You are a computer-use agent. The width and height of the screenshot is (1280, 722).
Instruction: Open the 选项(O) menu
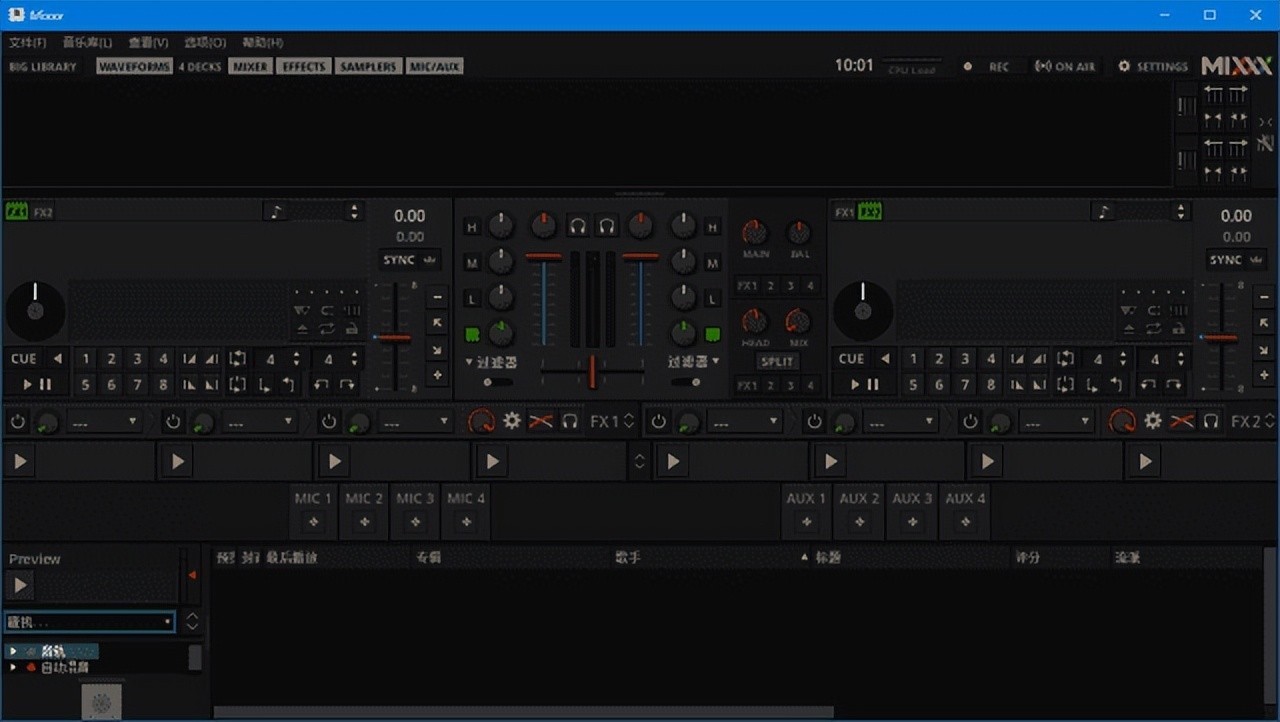(x=205, y=43)
